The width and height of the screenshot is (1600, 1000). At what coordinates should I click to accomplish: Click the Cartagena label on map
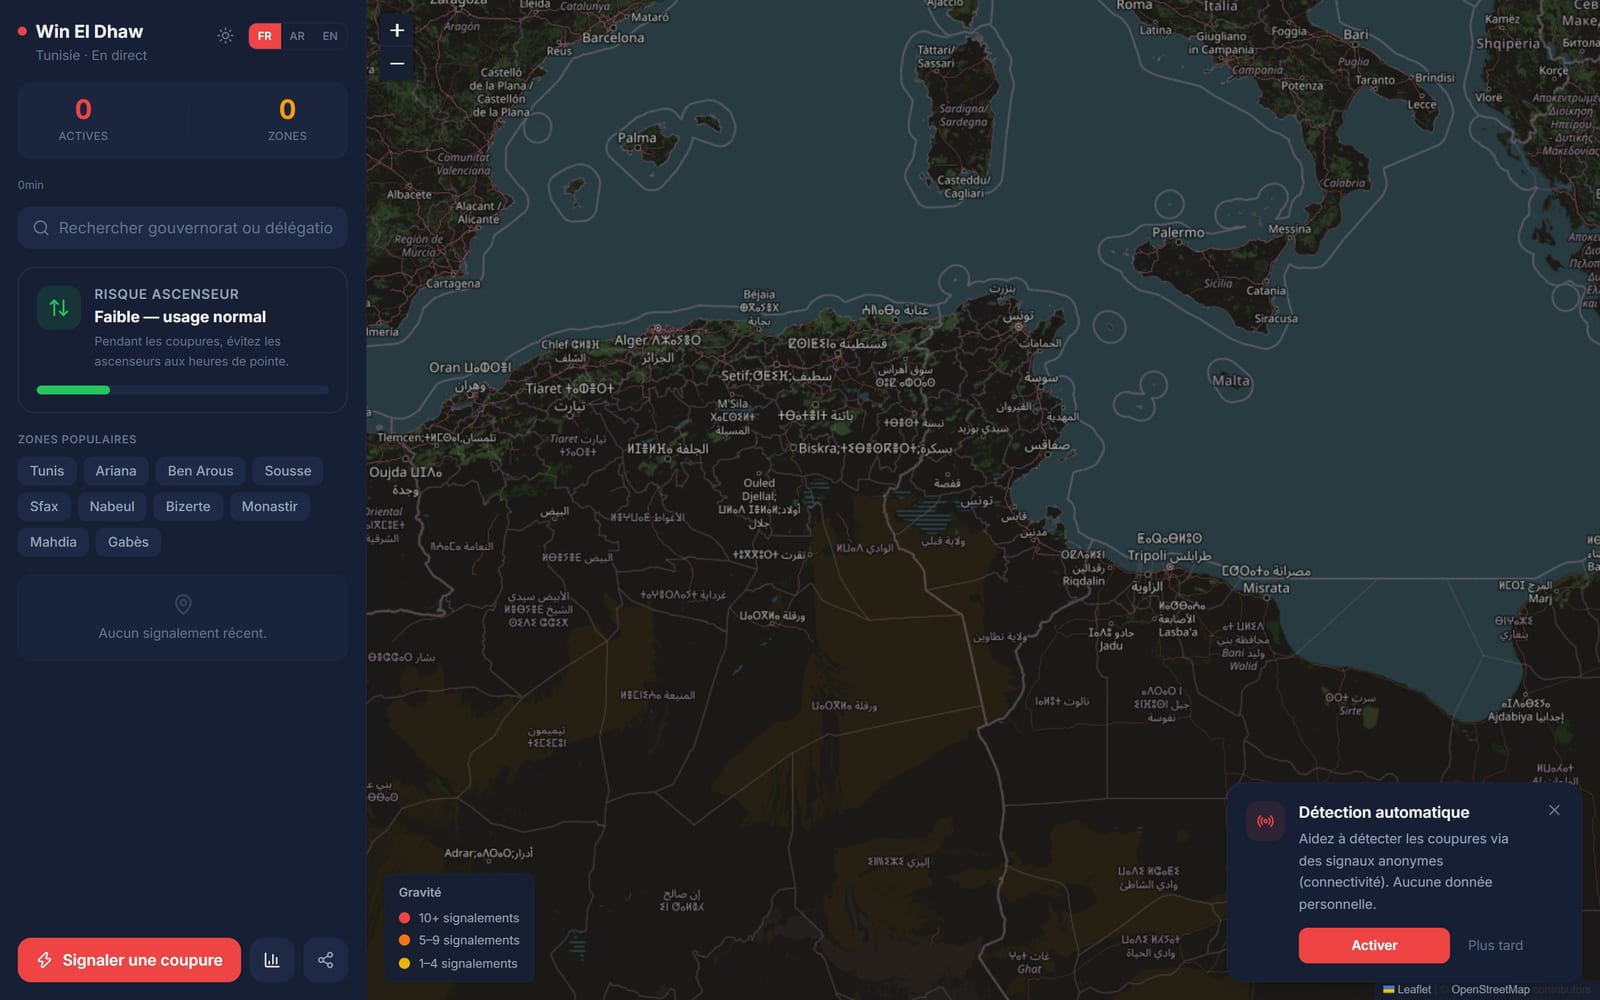pyautogui.click(x=453, y=284)
